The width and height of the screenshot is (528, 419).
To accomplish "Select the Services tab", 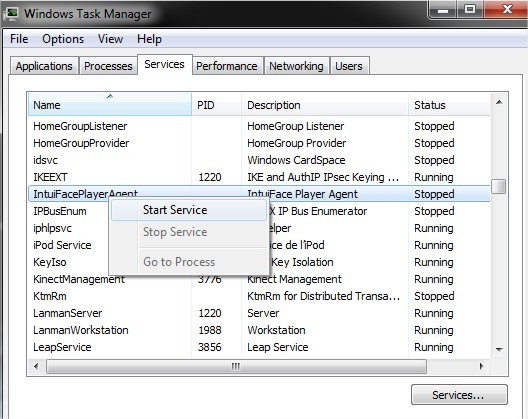I will 164,64.
